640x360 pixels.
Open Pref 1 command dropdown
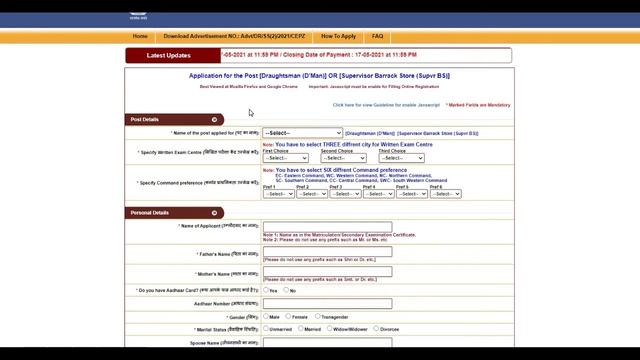278,194
